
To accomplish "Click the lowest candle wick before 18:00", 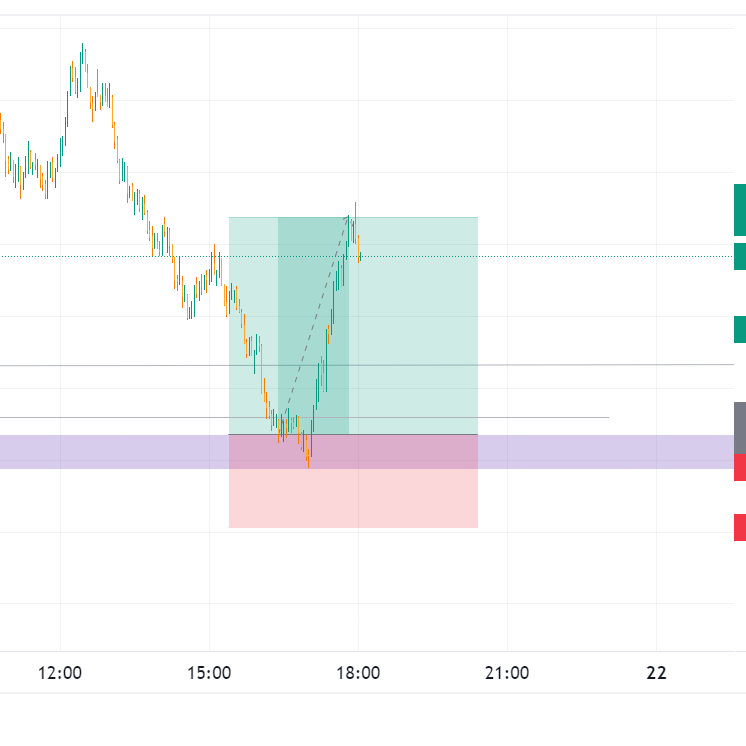I will coord(308,465).
